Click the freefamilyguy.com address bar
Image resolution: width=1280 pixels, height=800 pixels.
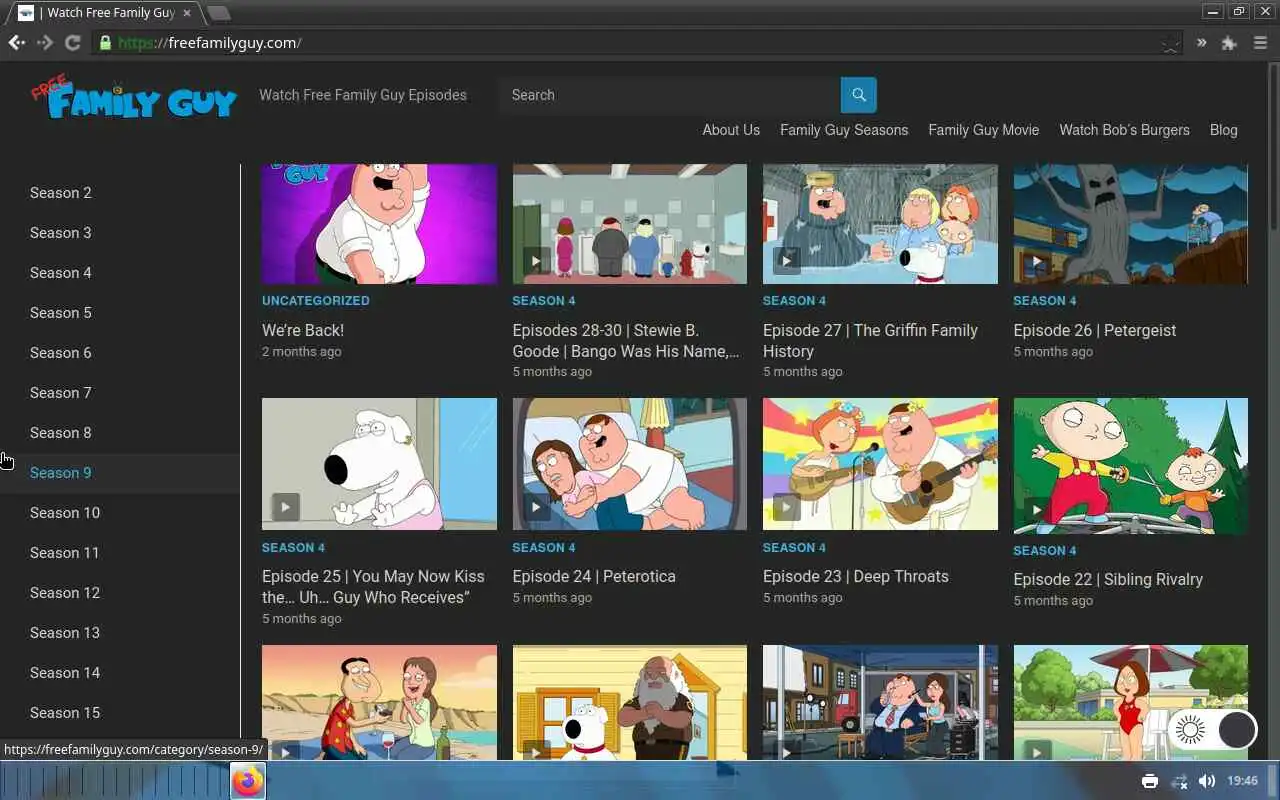tap(635, 43)
